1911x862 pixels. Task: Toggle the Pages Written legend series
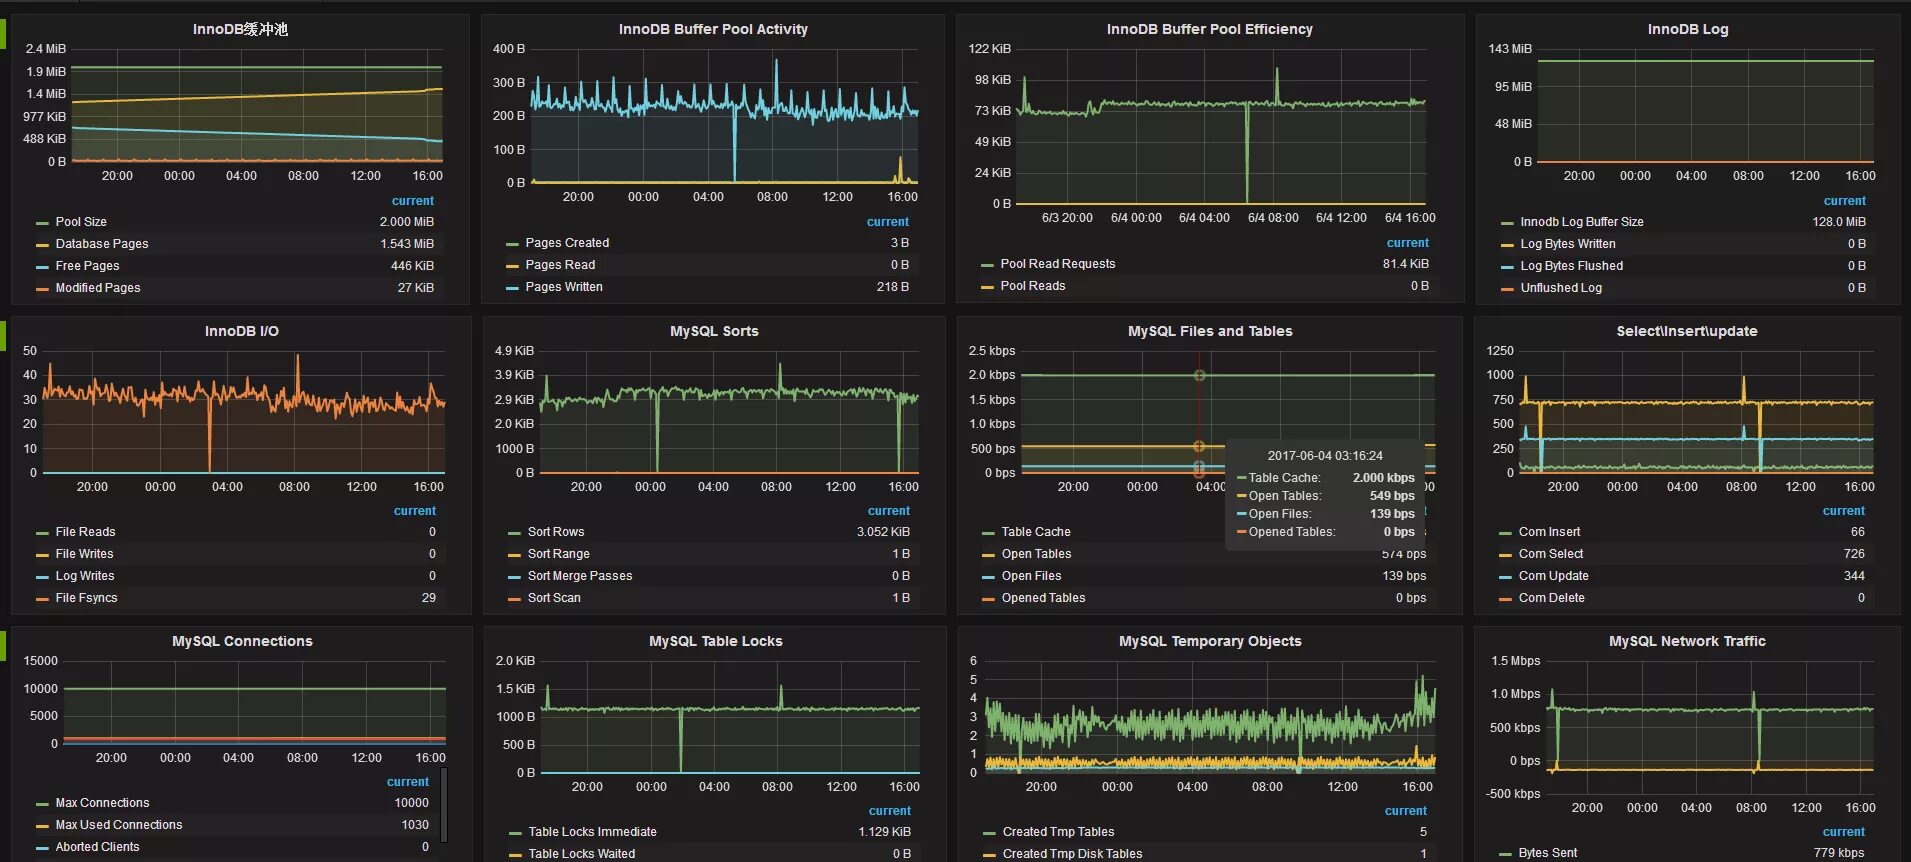tap(564, 287)
